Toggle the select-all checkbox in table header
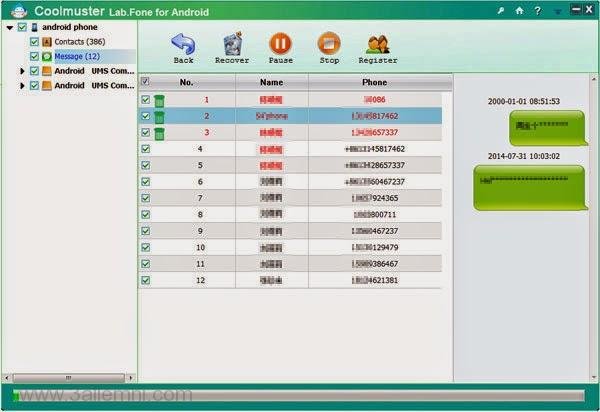The width and height of the screenshot is (600, 412). [146, 82]
